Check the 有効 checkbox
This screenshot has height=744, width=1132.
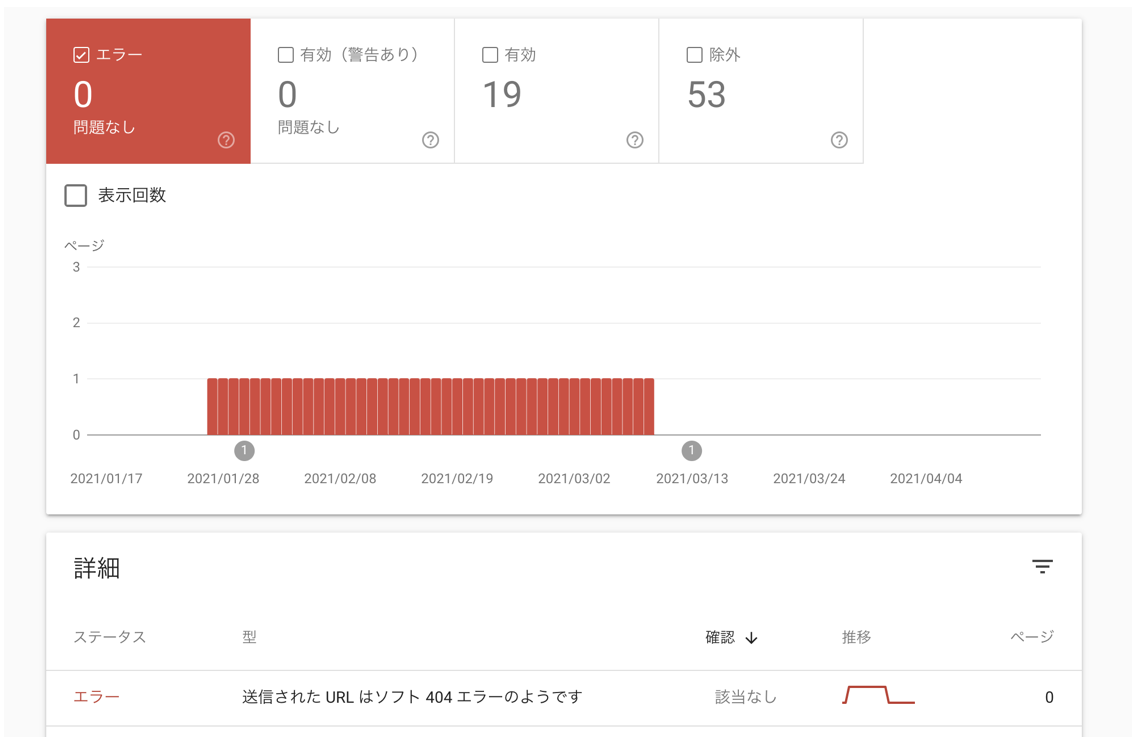coord(490,55)
